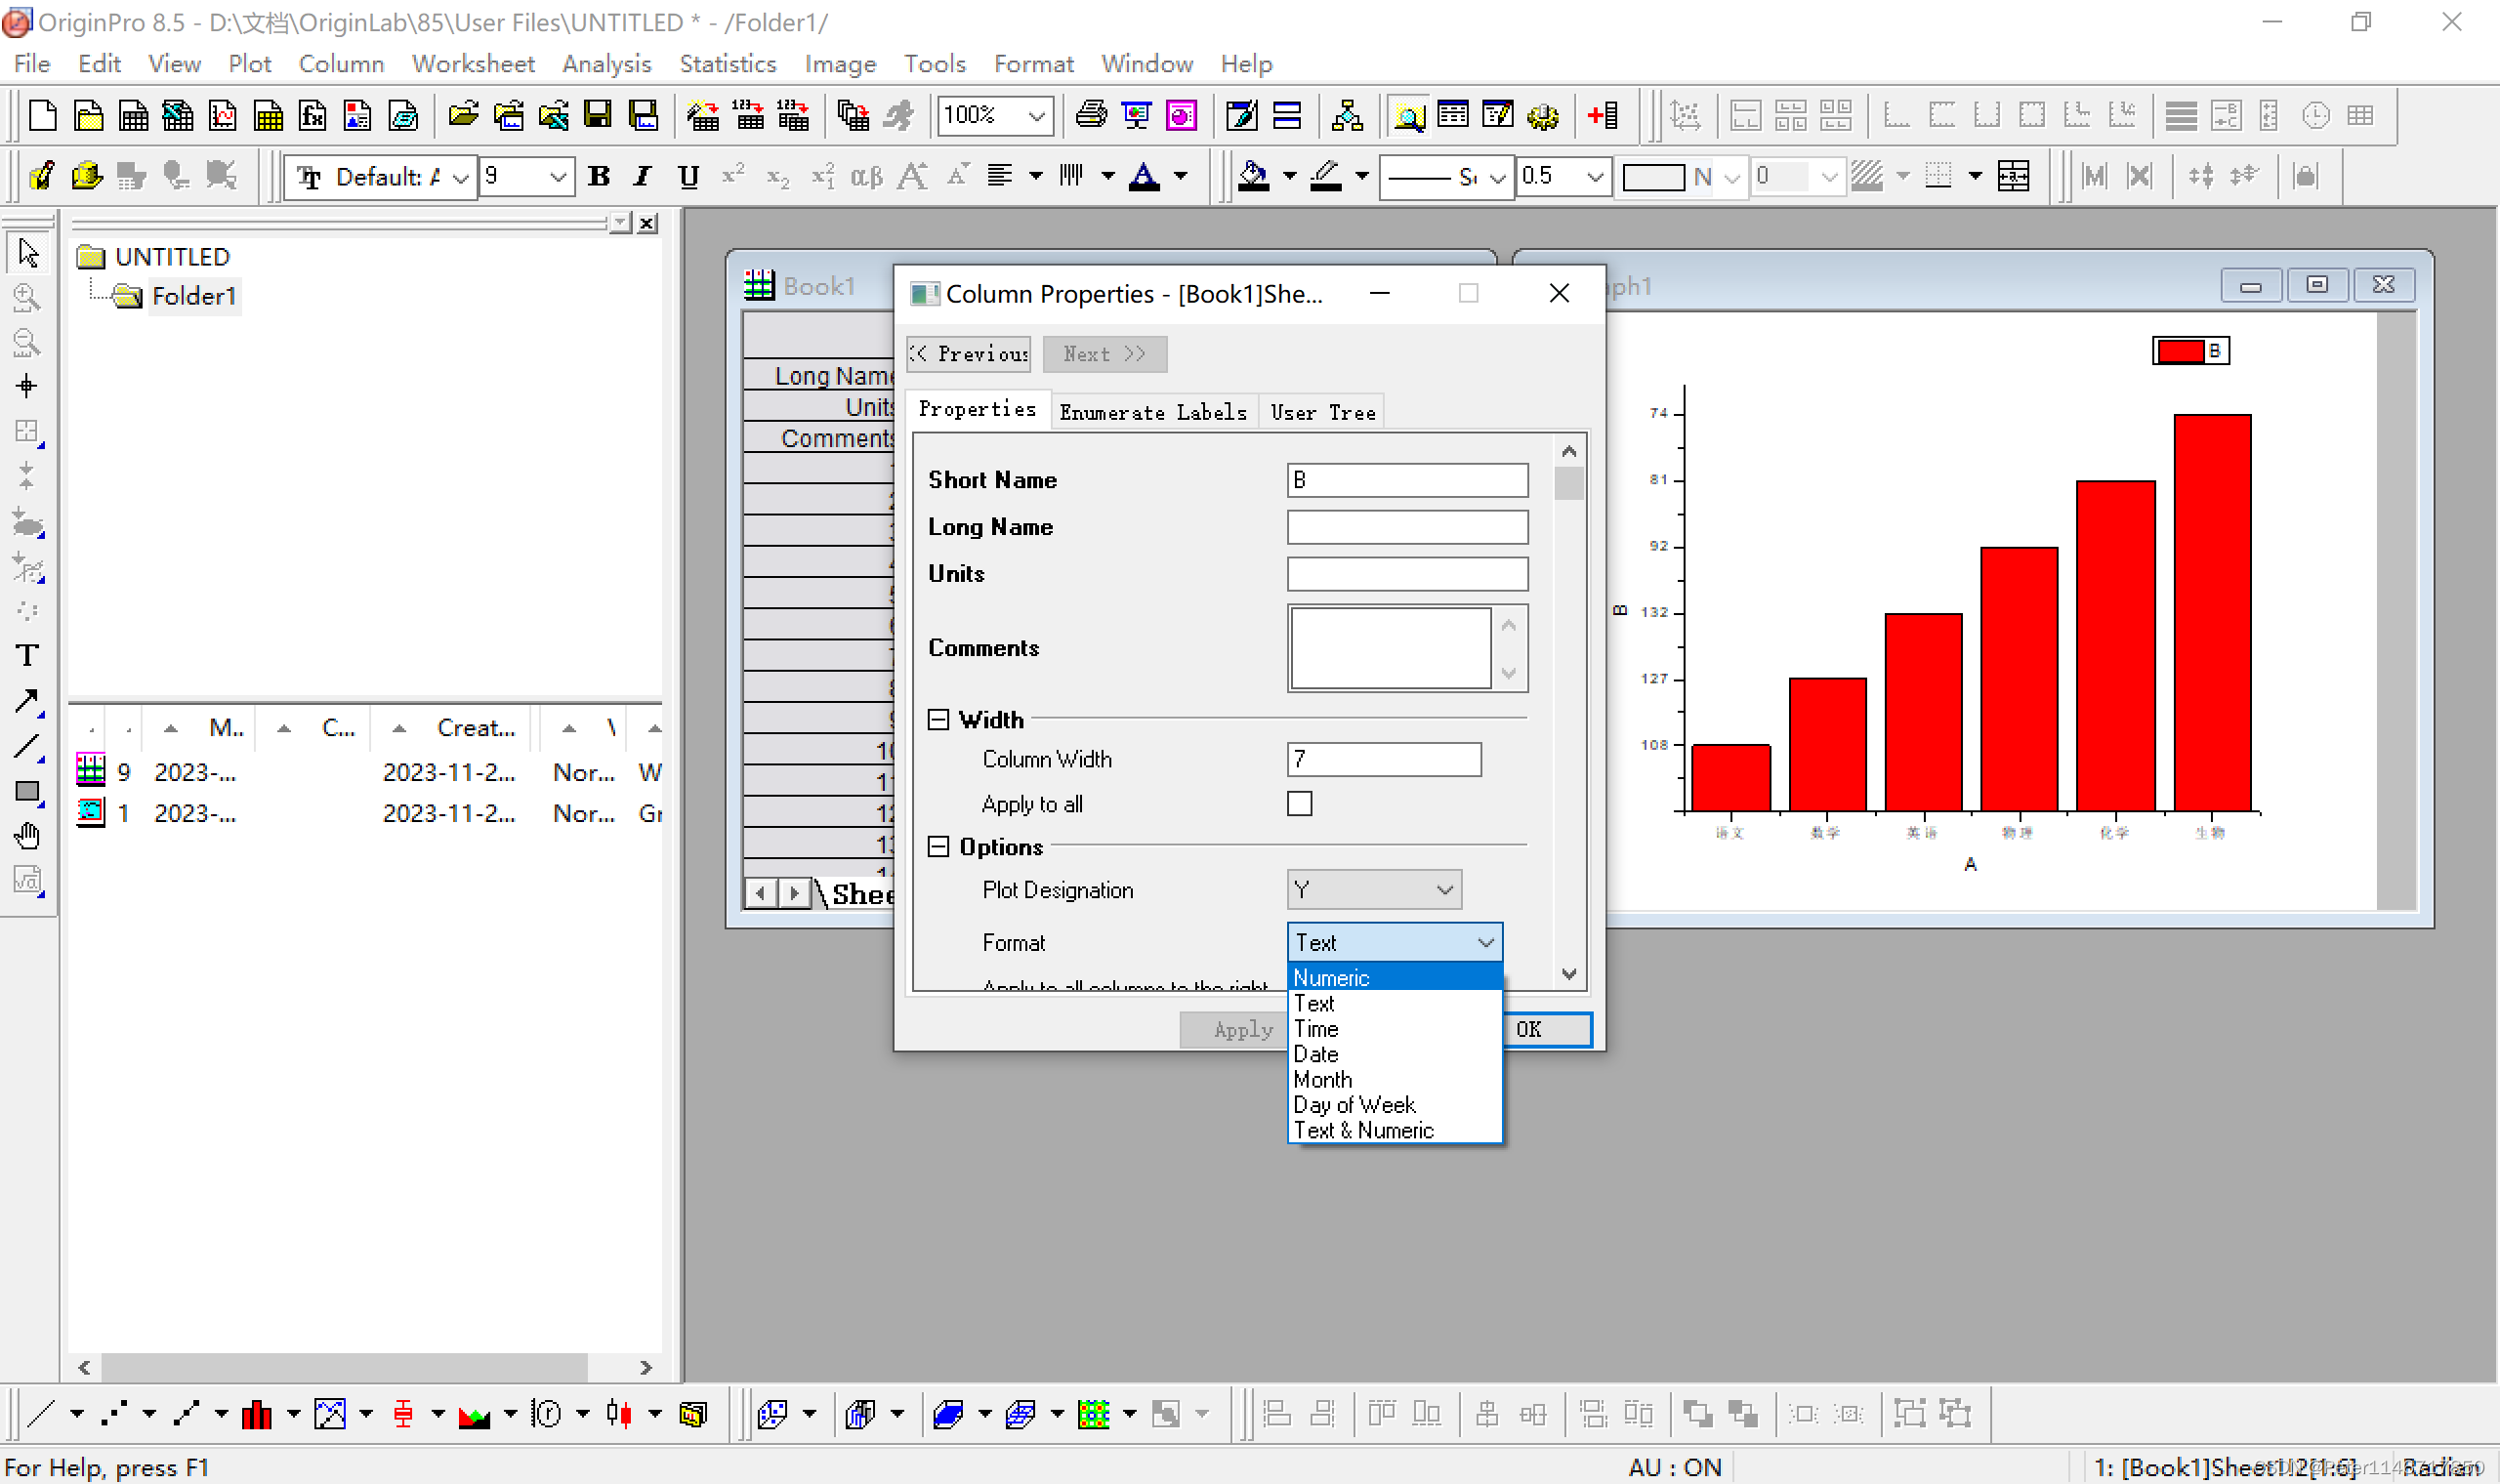Drag the column width slider value
Screen dimensions: 2500x1484
pyautogui.click(x=1385, y=758)
